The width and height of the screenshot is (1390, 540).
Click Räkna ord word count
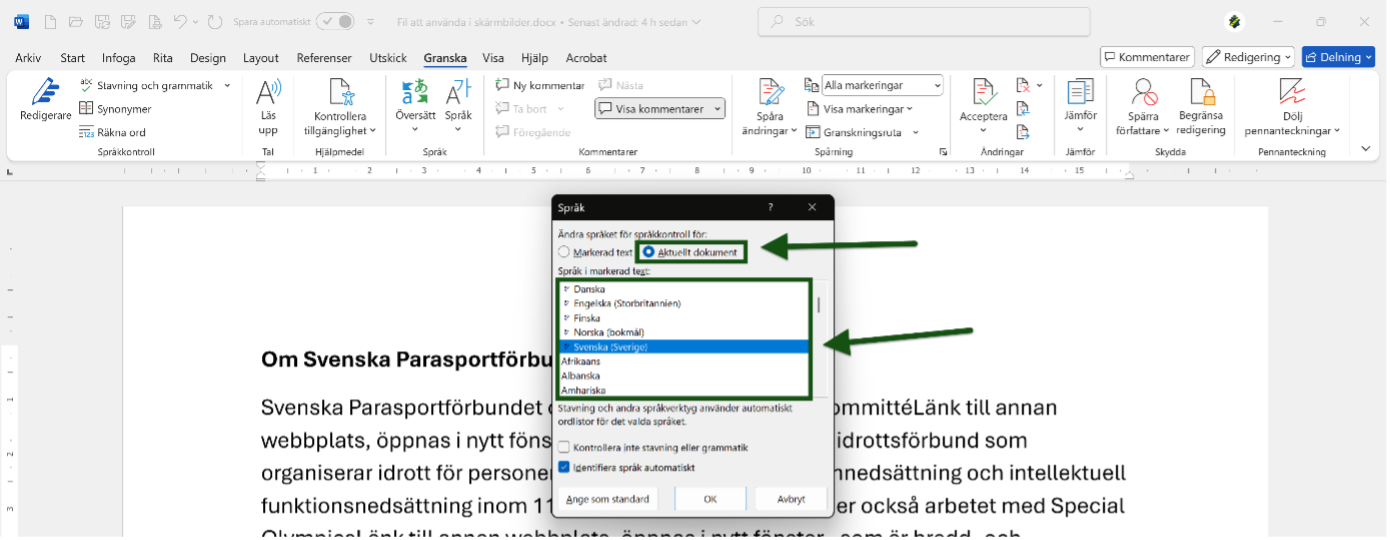pyautogui.click(x=113, y=132)
